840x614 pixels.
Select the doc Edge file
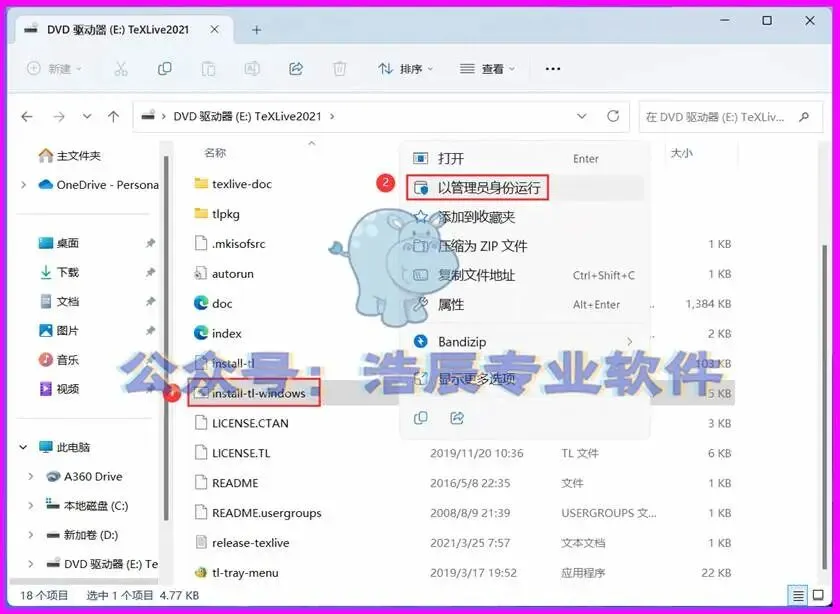[213, 303]
